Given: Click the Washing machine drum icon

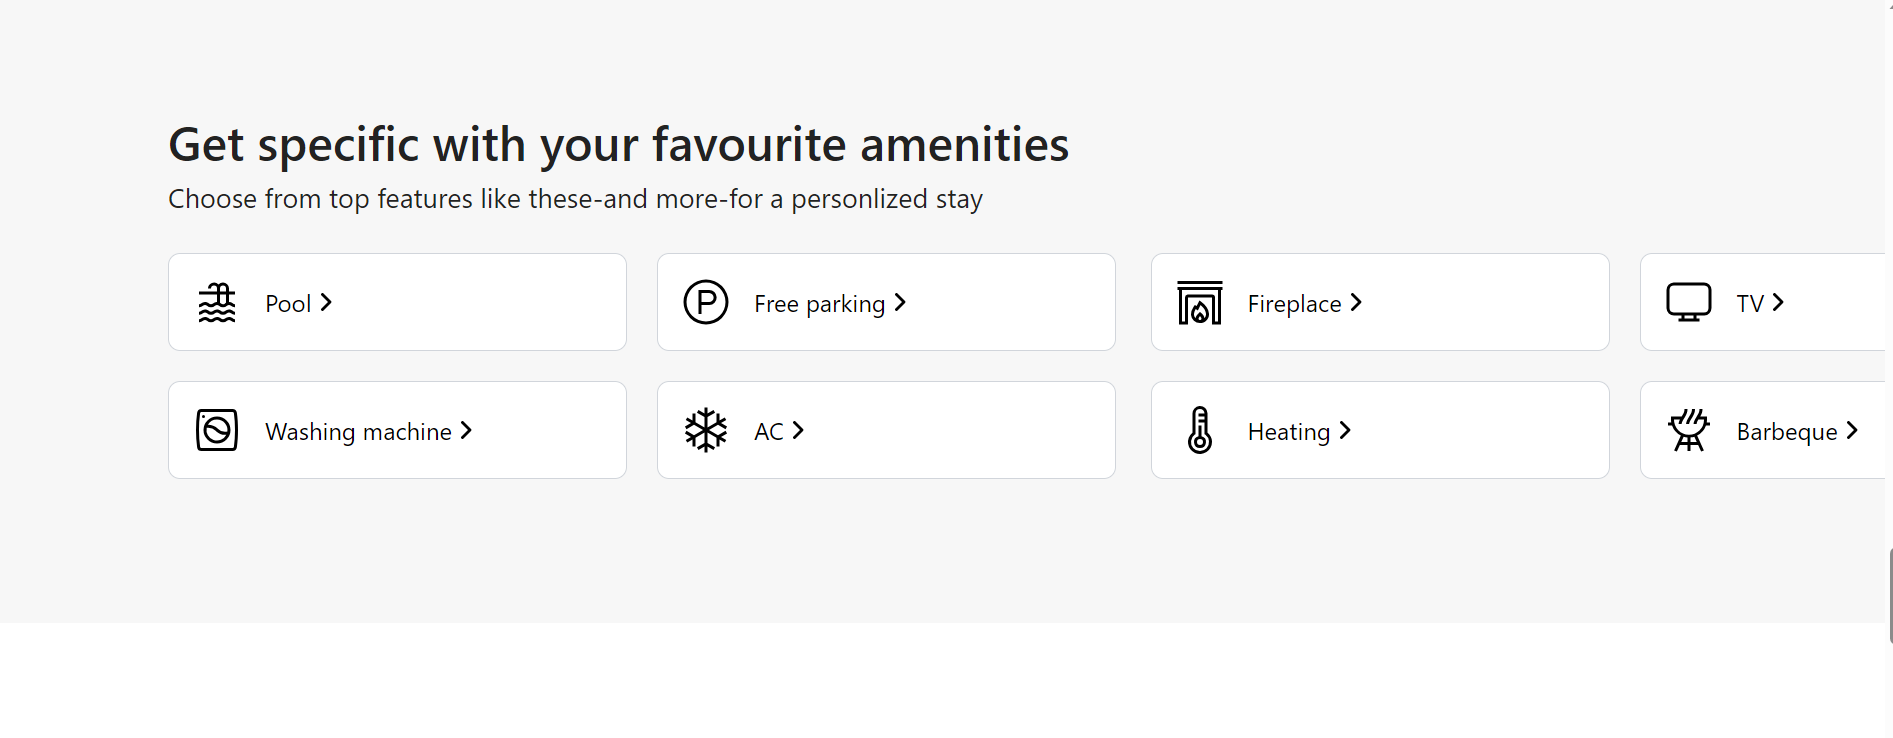Looking at the screenshot, I should (216, 429).
